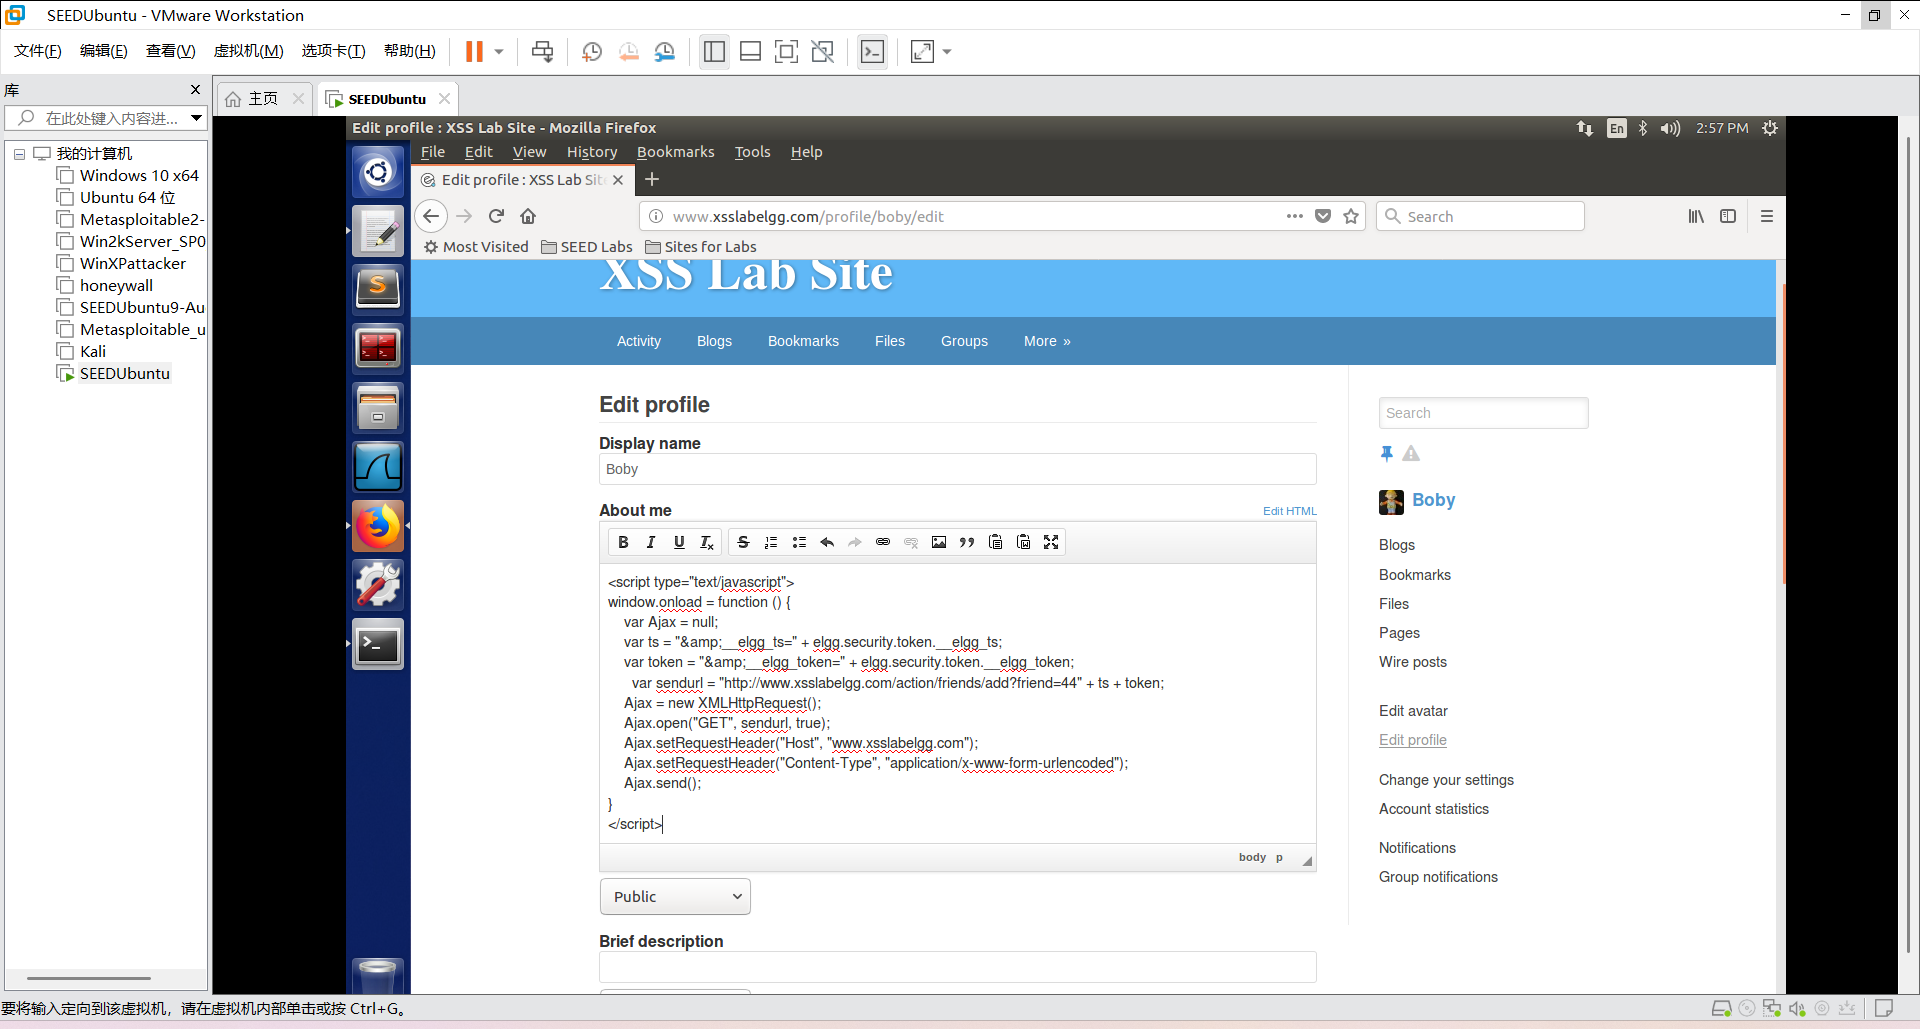Viewport: 1920px width, 1029px height.
Task: Open the VMware 文件(F) menu
Action: click(38, 51)
